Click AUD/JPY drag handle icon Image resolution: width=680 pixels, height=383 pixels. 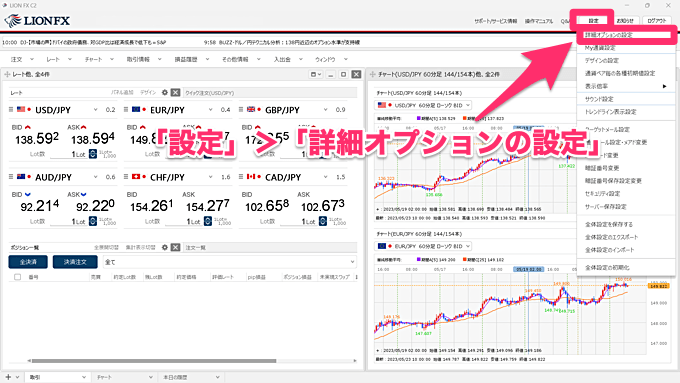[11, 177]
